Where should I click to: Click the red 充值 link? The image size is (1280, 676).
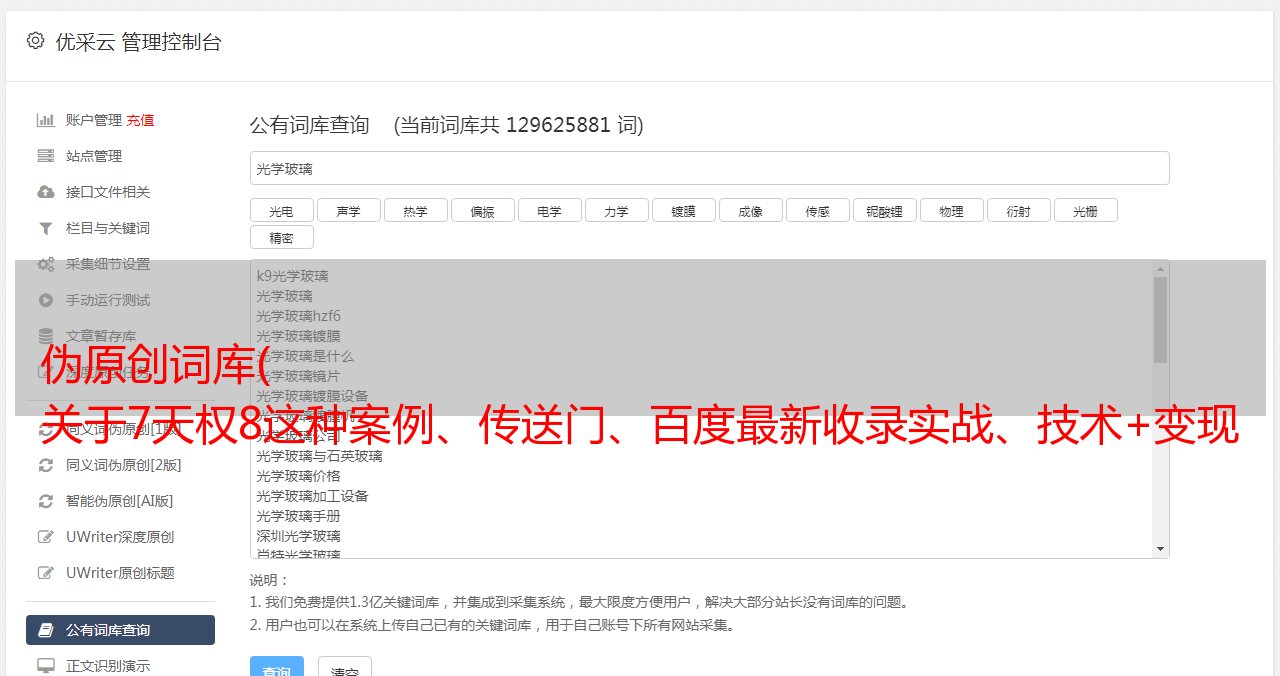pyautogui.click(x=140, y=120)
